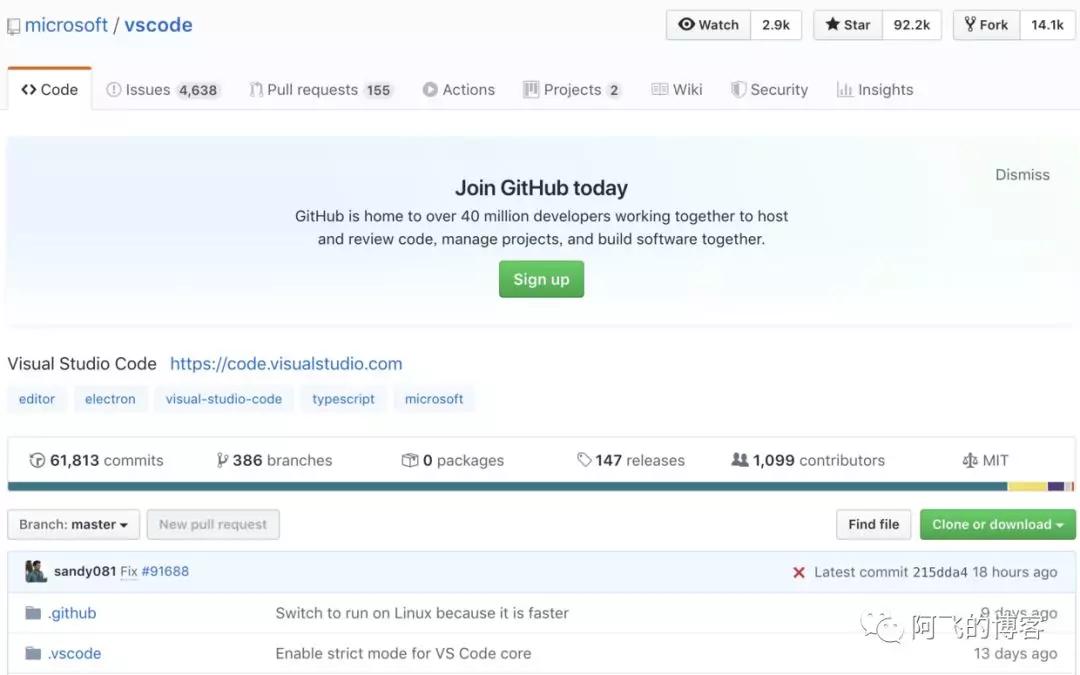The height and width of the screenshot is (675, 1080).
Task: Click the Find file button
Action: click(873, 525)
